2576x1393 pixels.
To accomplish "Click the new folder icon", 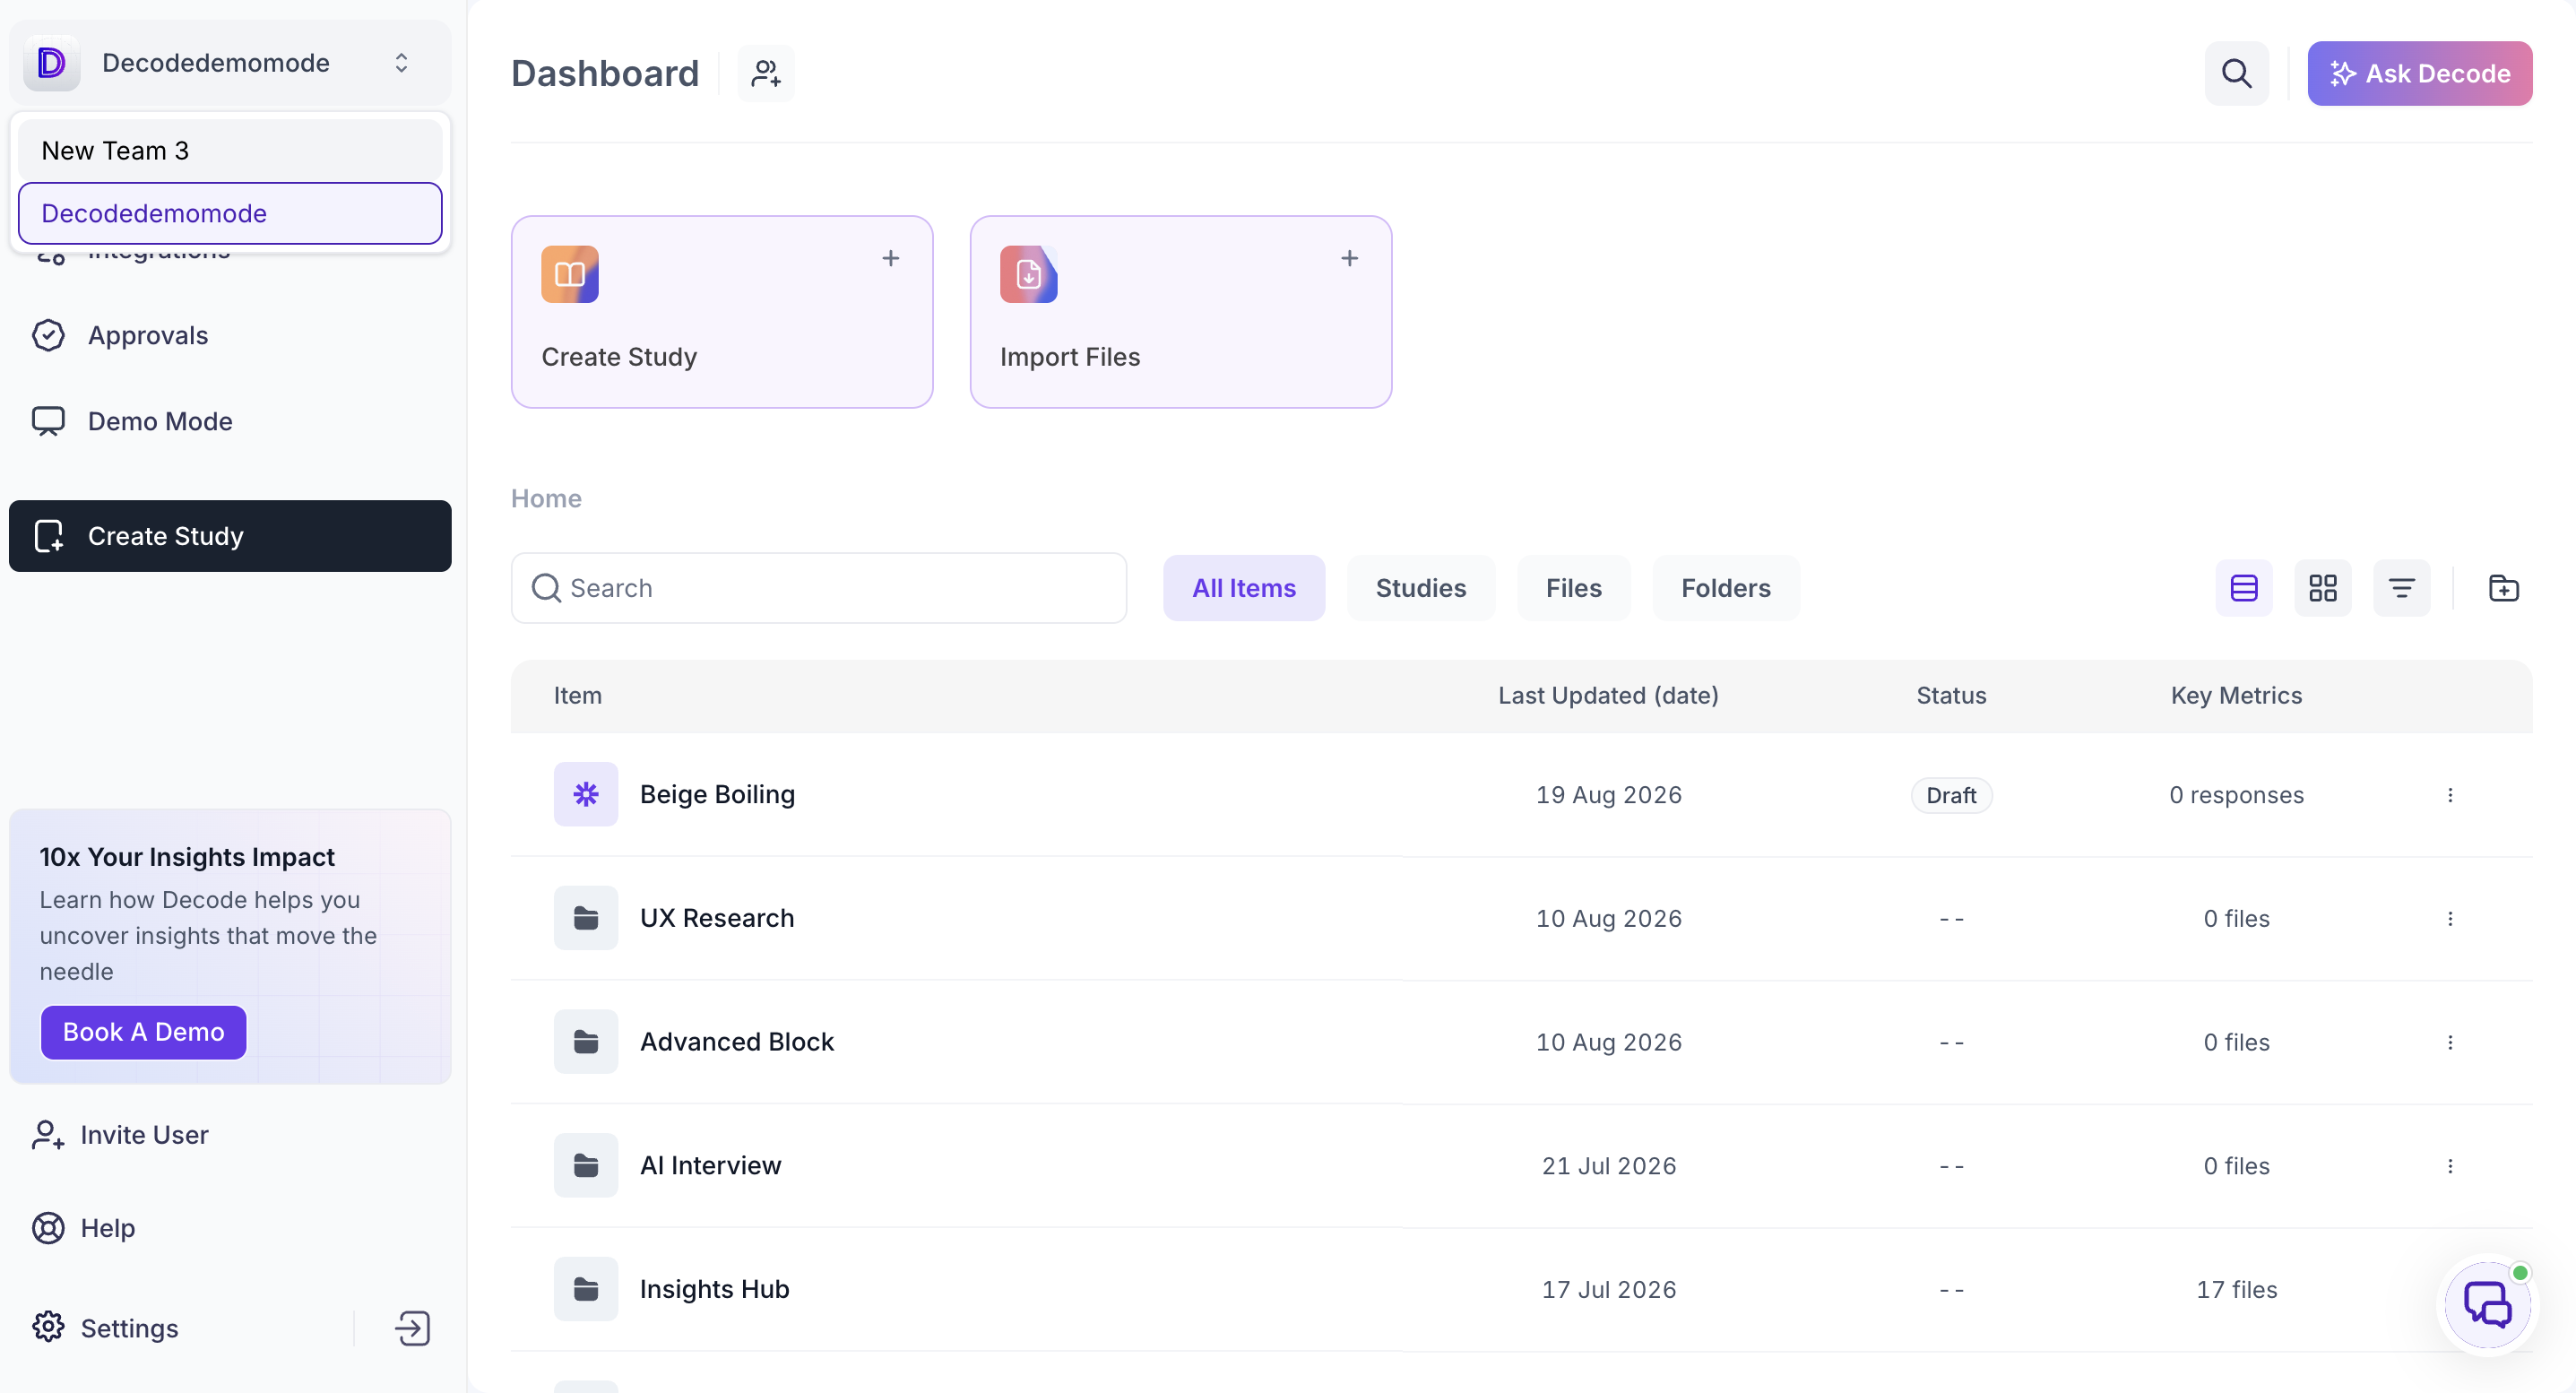I will [x=2504, y=588].
